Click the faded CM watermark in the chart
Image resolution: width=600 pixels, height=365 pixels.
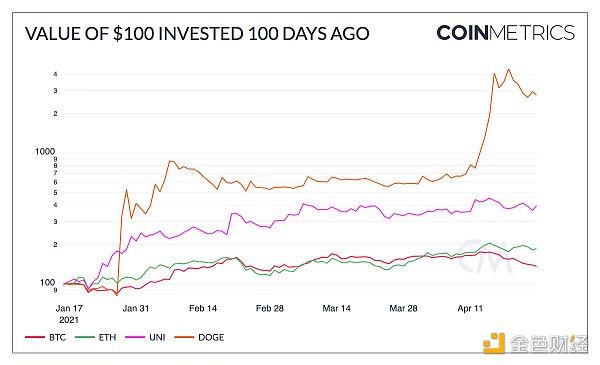point(485,256)
